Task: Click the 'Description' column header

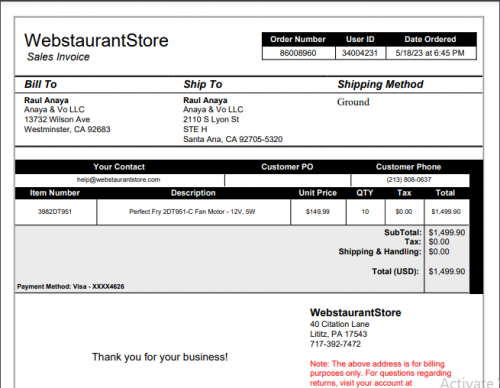Action: (193, 193)
